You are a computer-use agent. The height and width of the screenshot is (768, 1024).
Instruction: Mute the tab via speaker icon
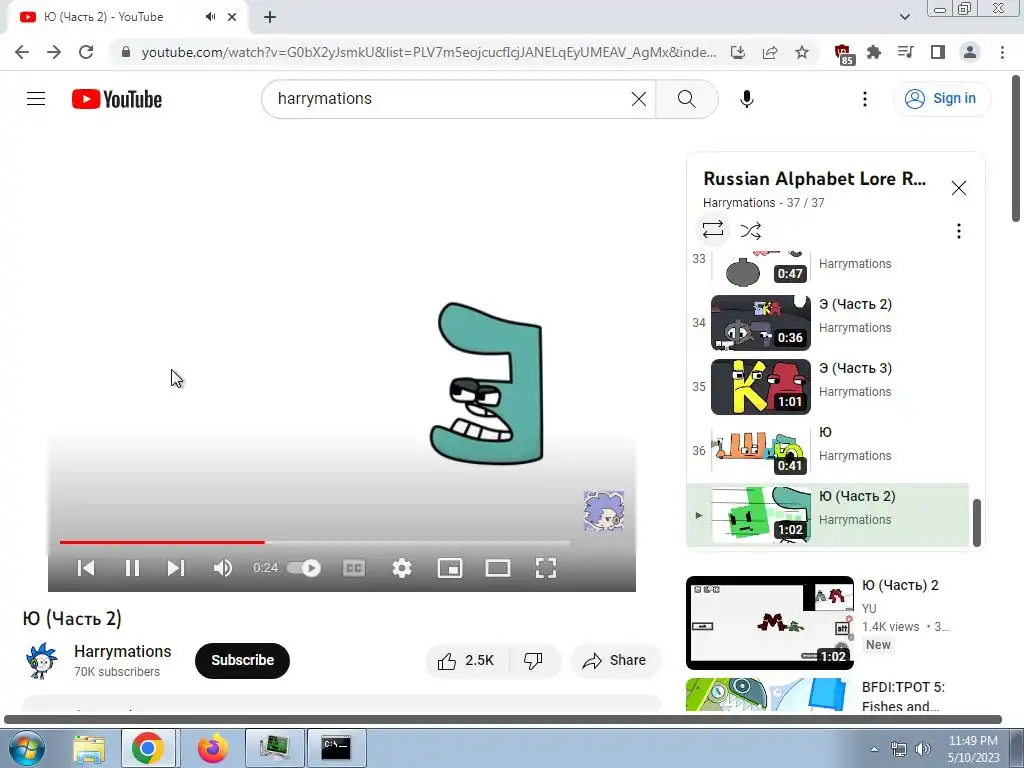point(210,17)
